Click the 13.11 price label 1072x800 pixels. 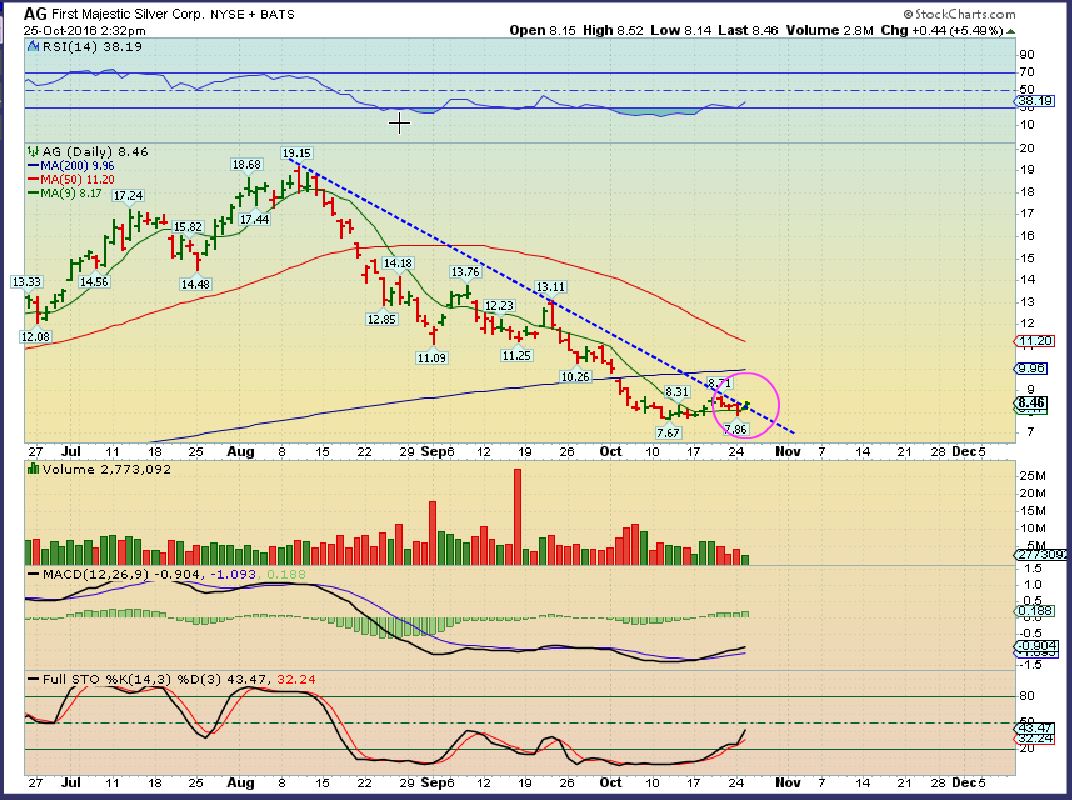point(550,287)
